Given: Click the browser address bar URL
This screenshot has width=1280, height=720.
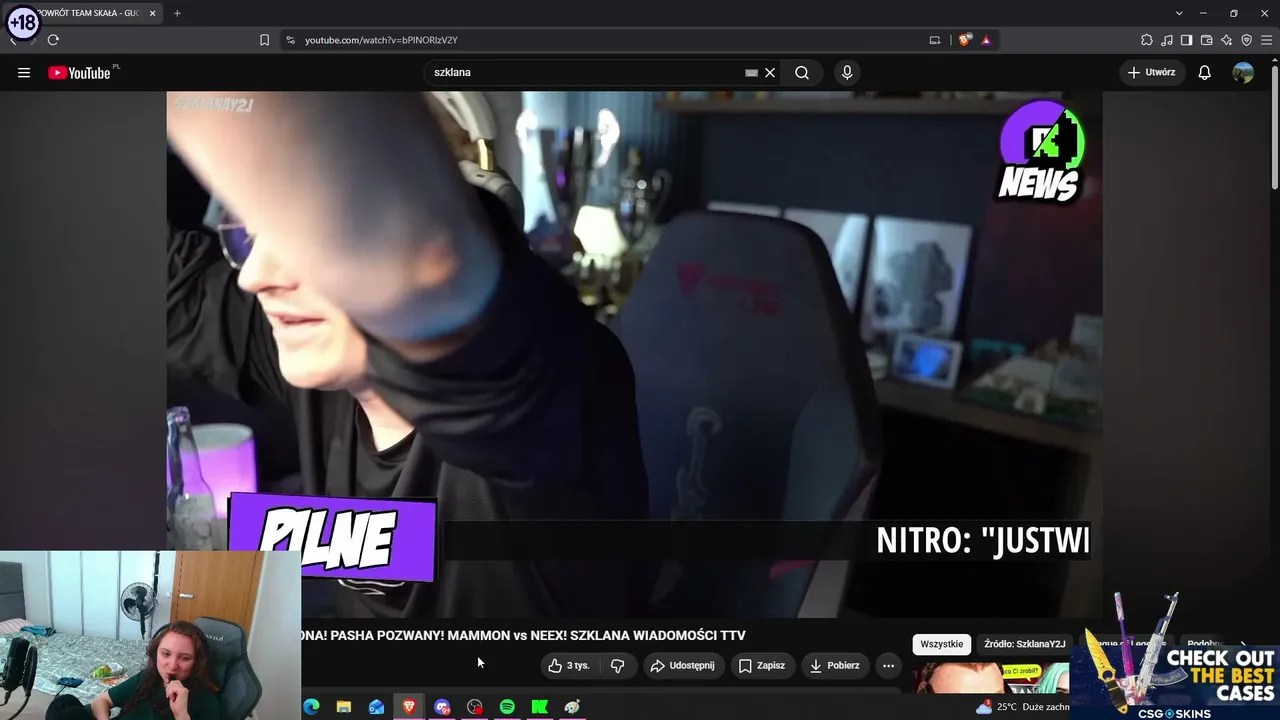Looking at the screenshot, I should click(x=381, y=40).
